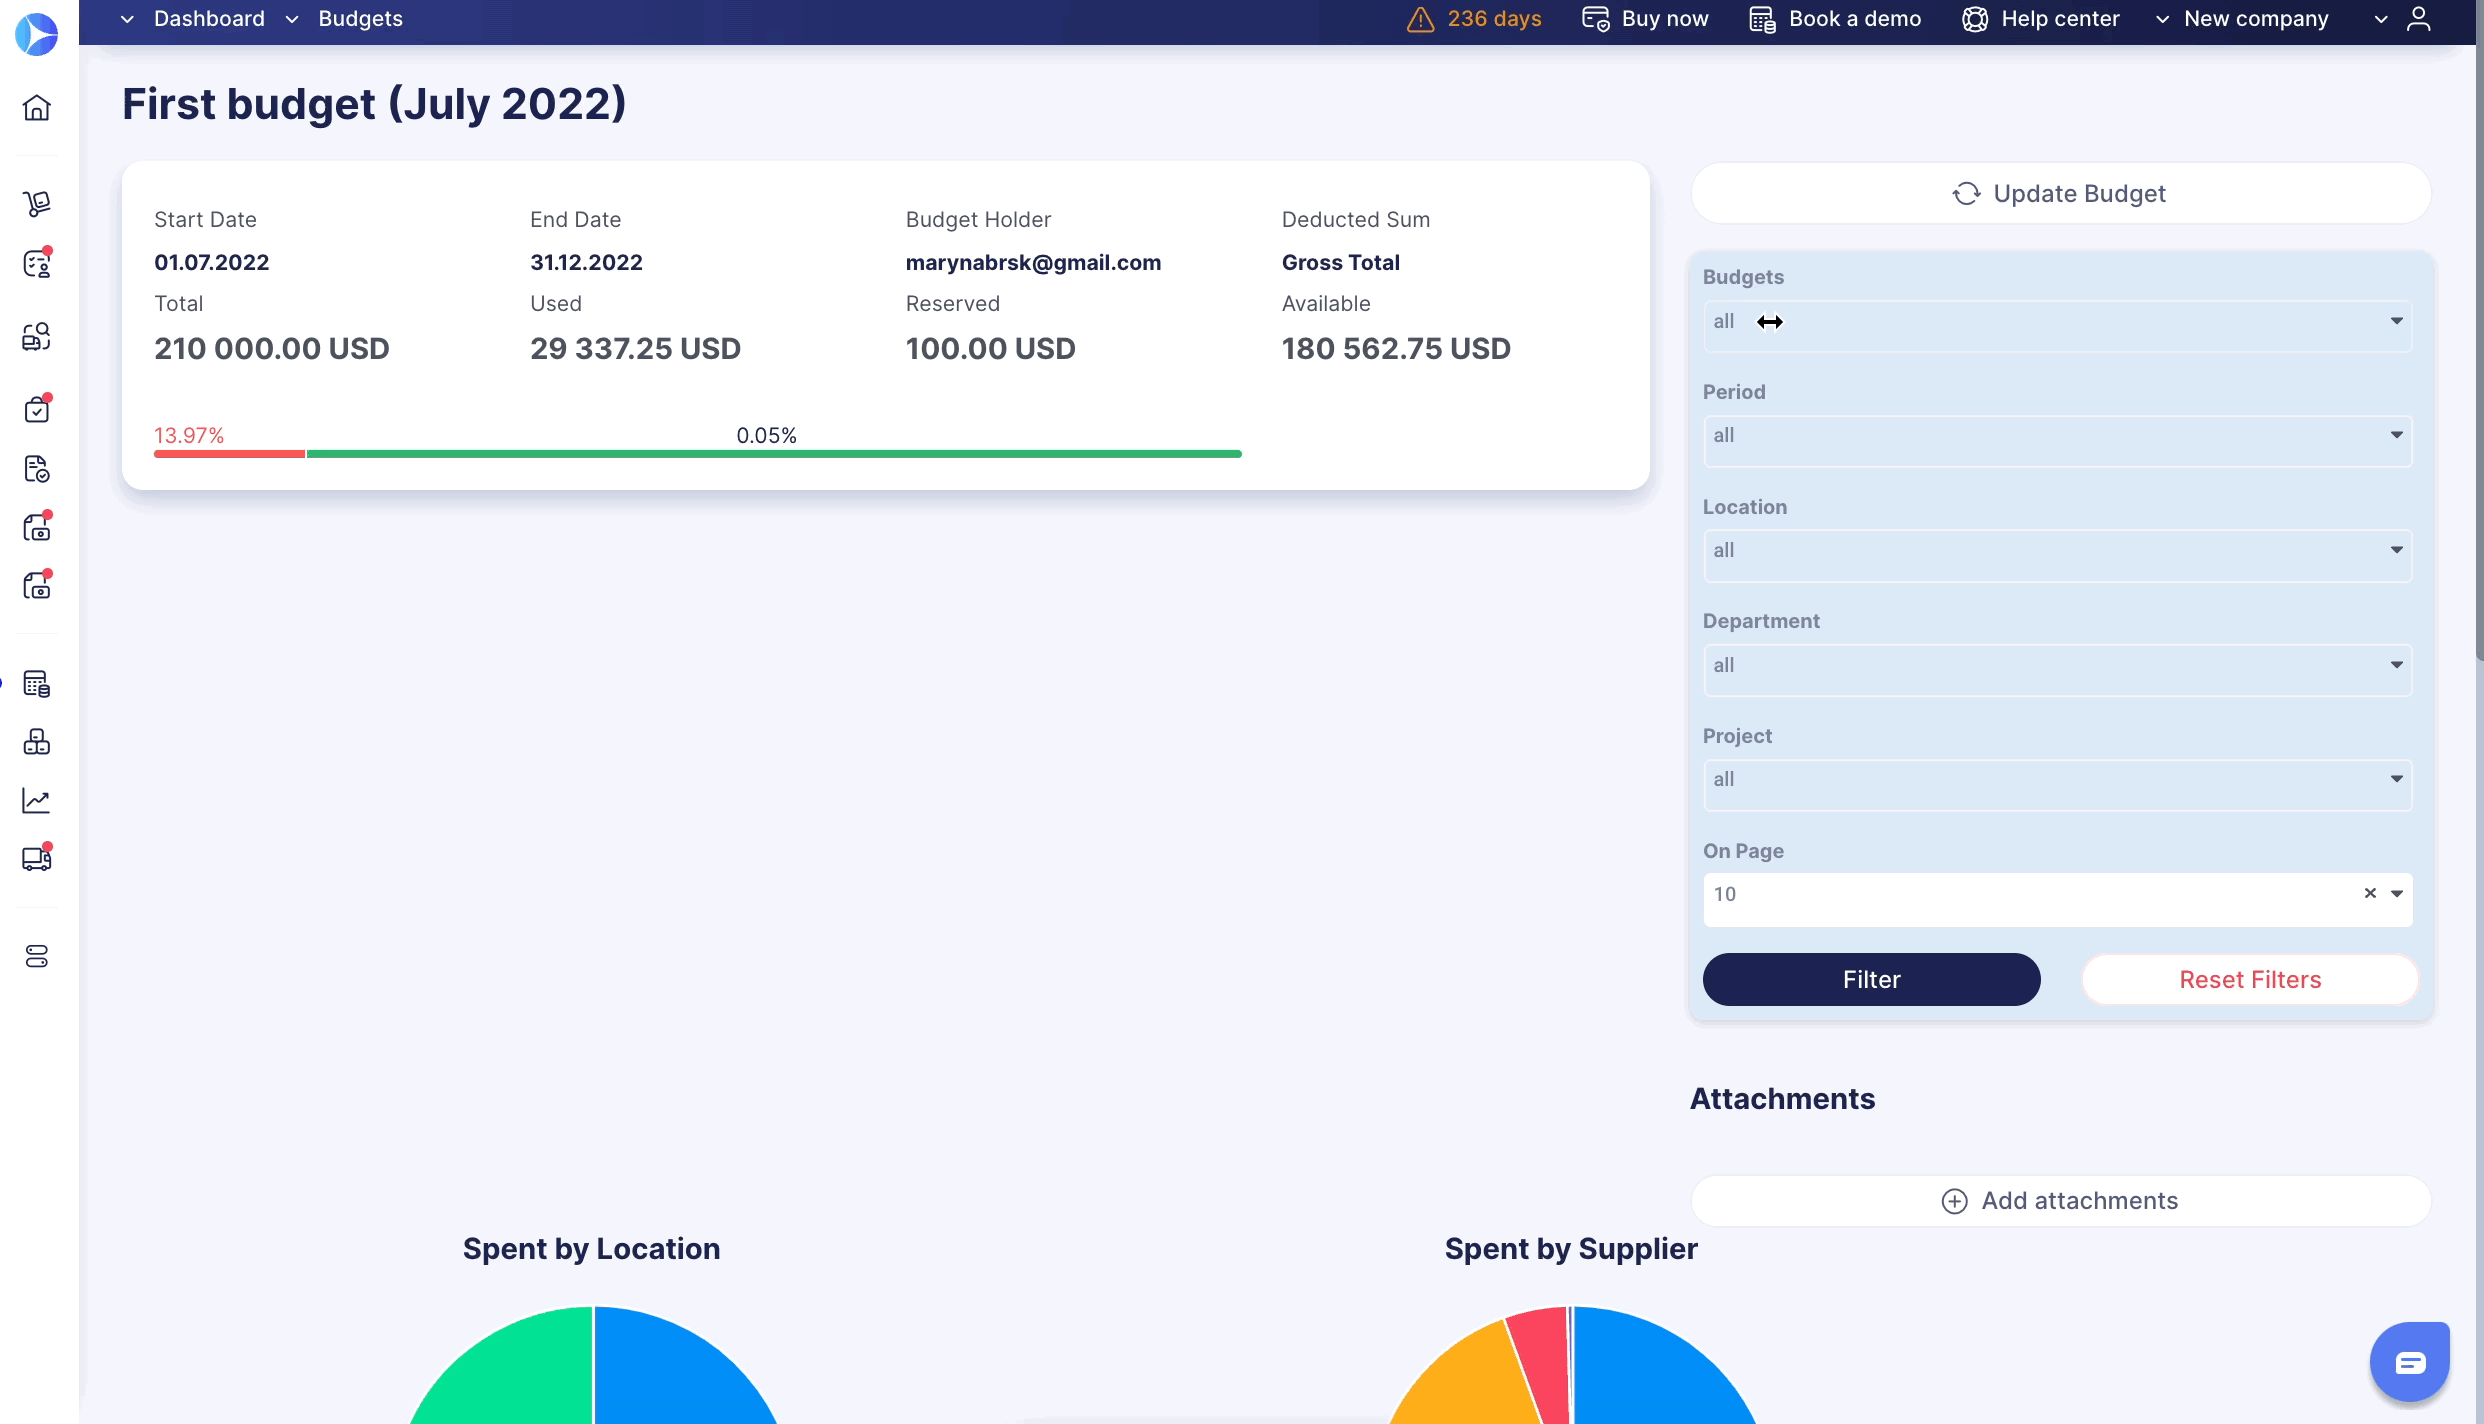Click the Book a demo calculator icon
The width and height of the screenshot is (2484, 1424).
click(x=1762, y=19)
